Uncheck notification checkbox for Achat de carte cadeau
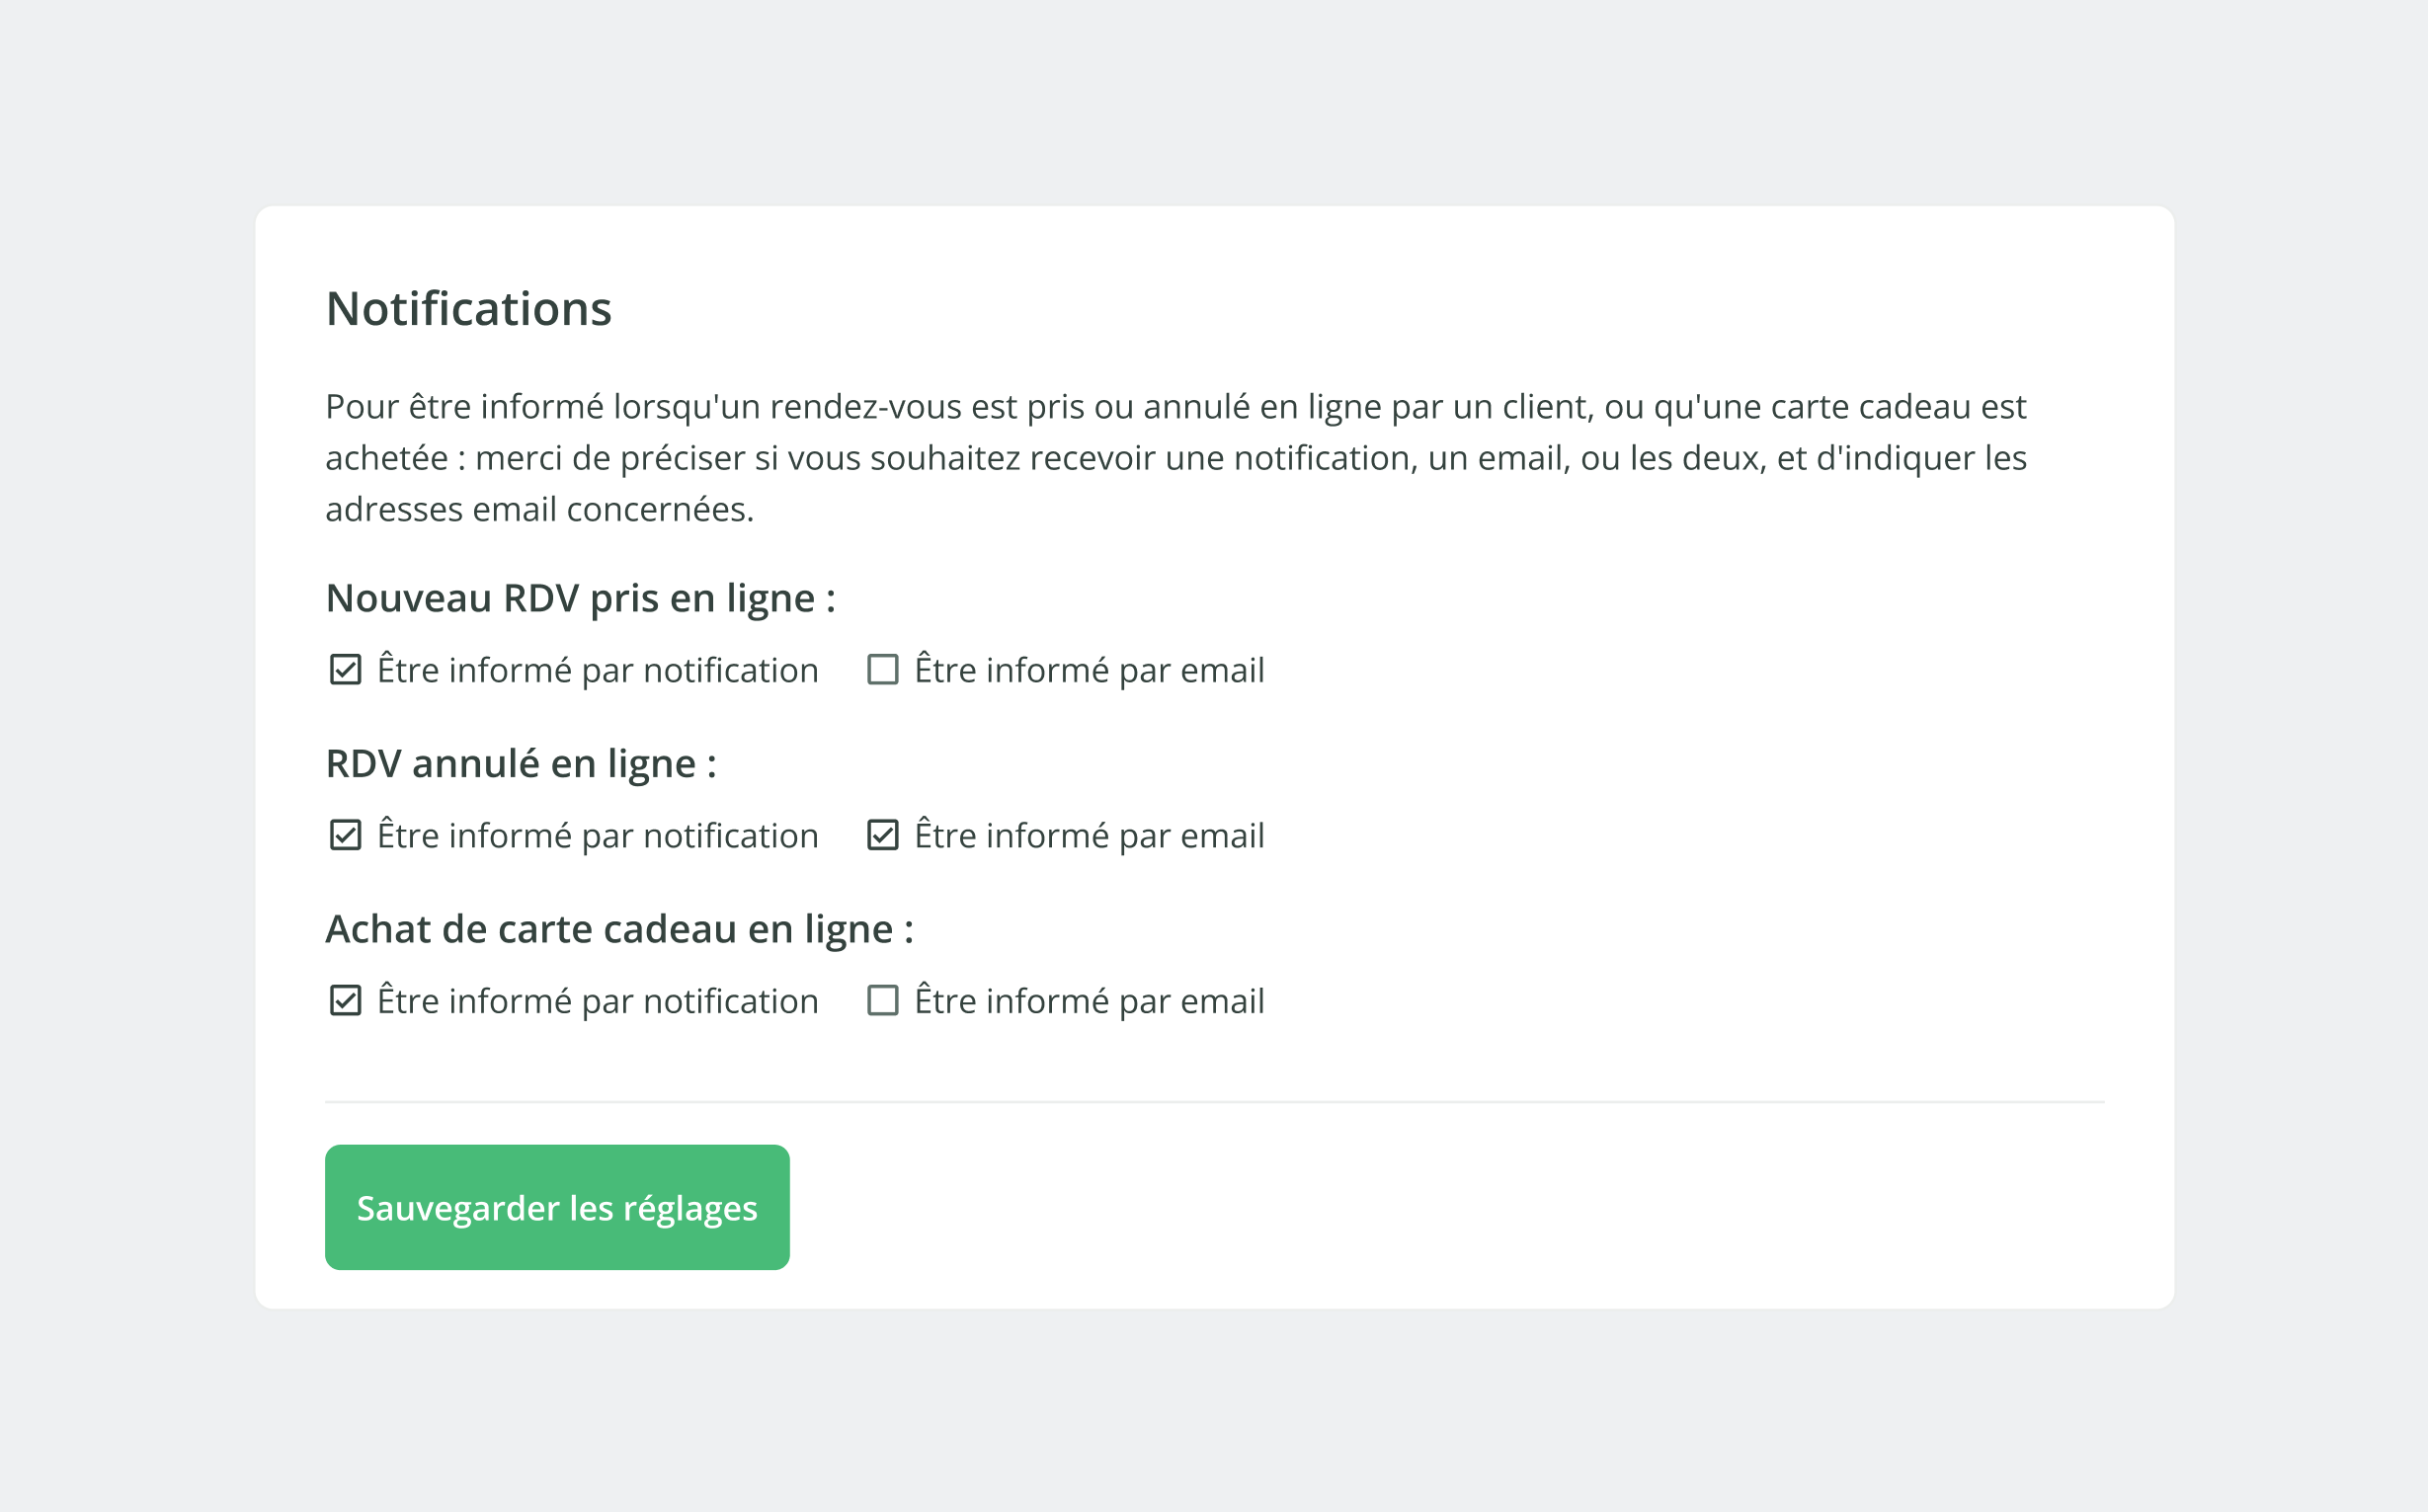2428x1512 pixels. (345, 1000)
